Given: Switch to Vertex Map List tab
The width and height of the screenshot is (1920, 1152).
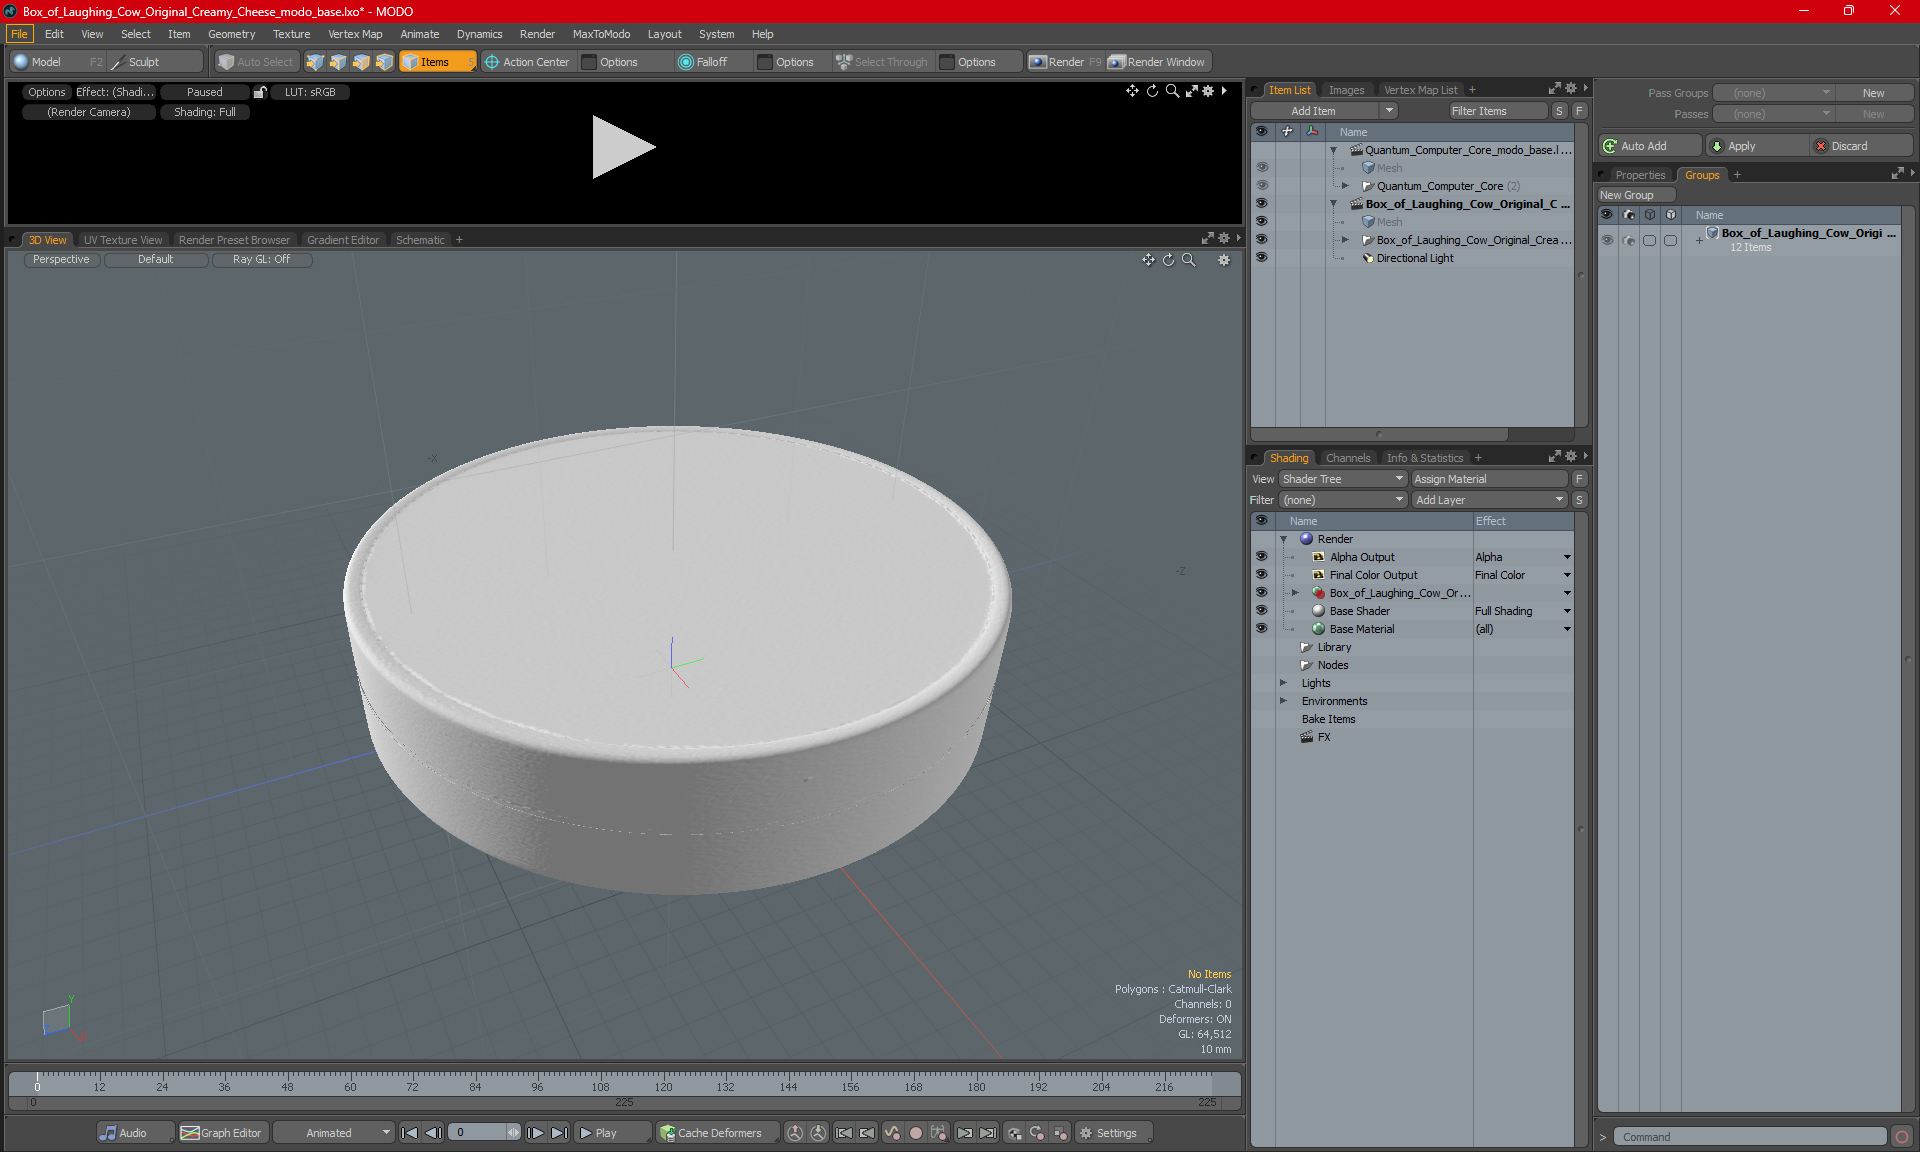Looking at the screenshot, I should [1420, 90].
